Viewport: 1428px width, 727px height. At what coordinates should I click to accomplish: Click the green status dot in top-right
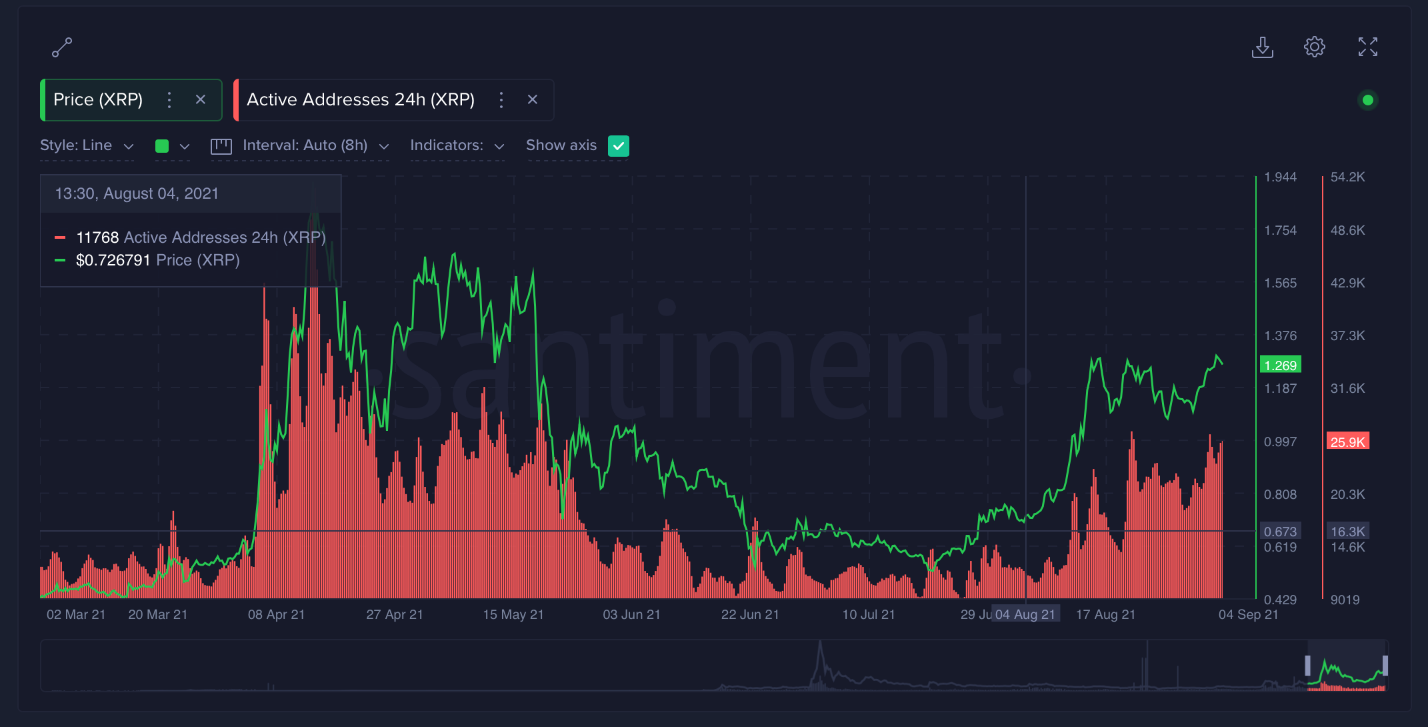click(x=1367, y=100)
